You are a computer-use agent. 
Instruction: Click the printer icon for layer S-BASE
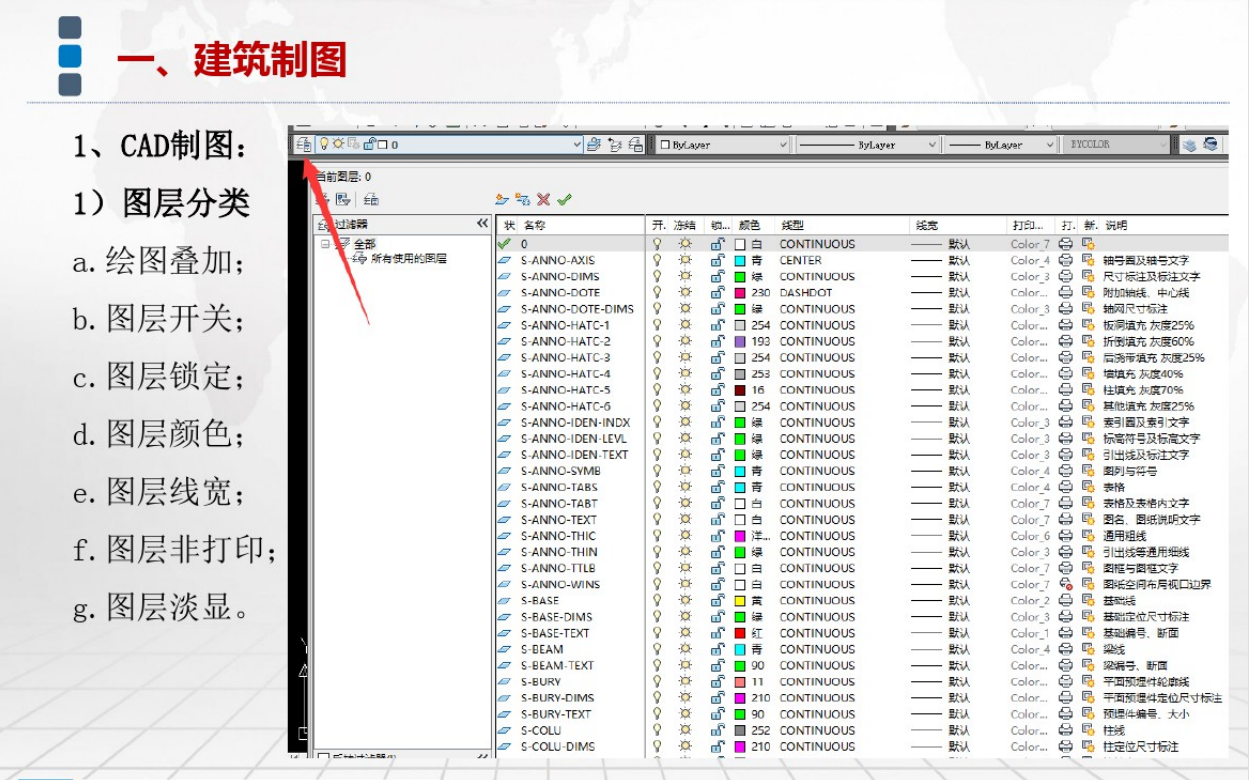click(x=1066, y=601)
